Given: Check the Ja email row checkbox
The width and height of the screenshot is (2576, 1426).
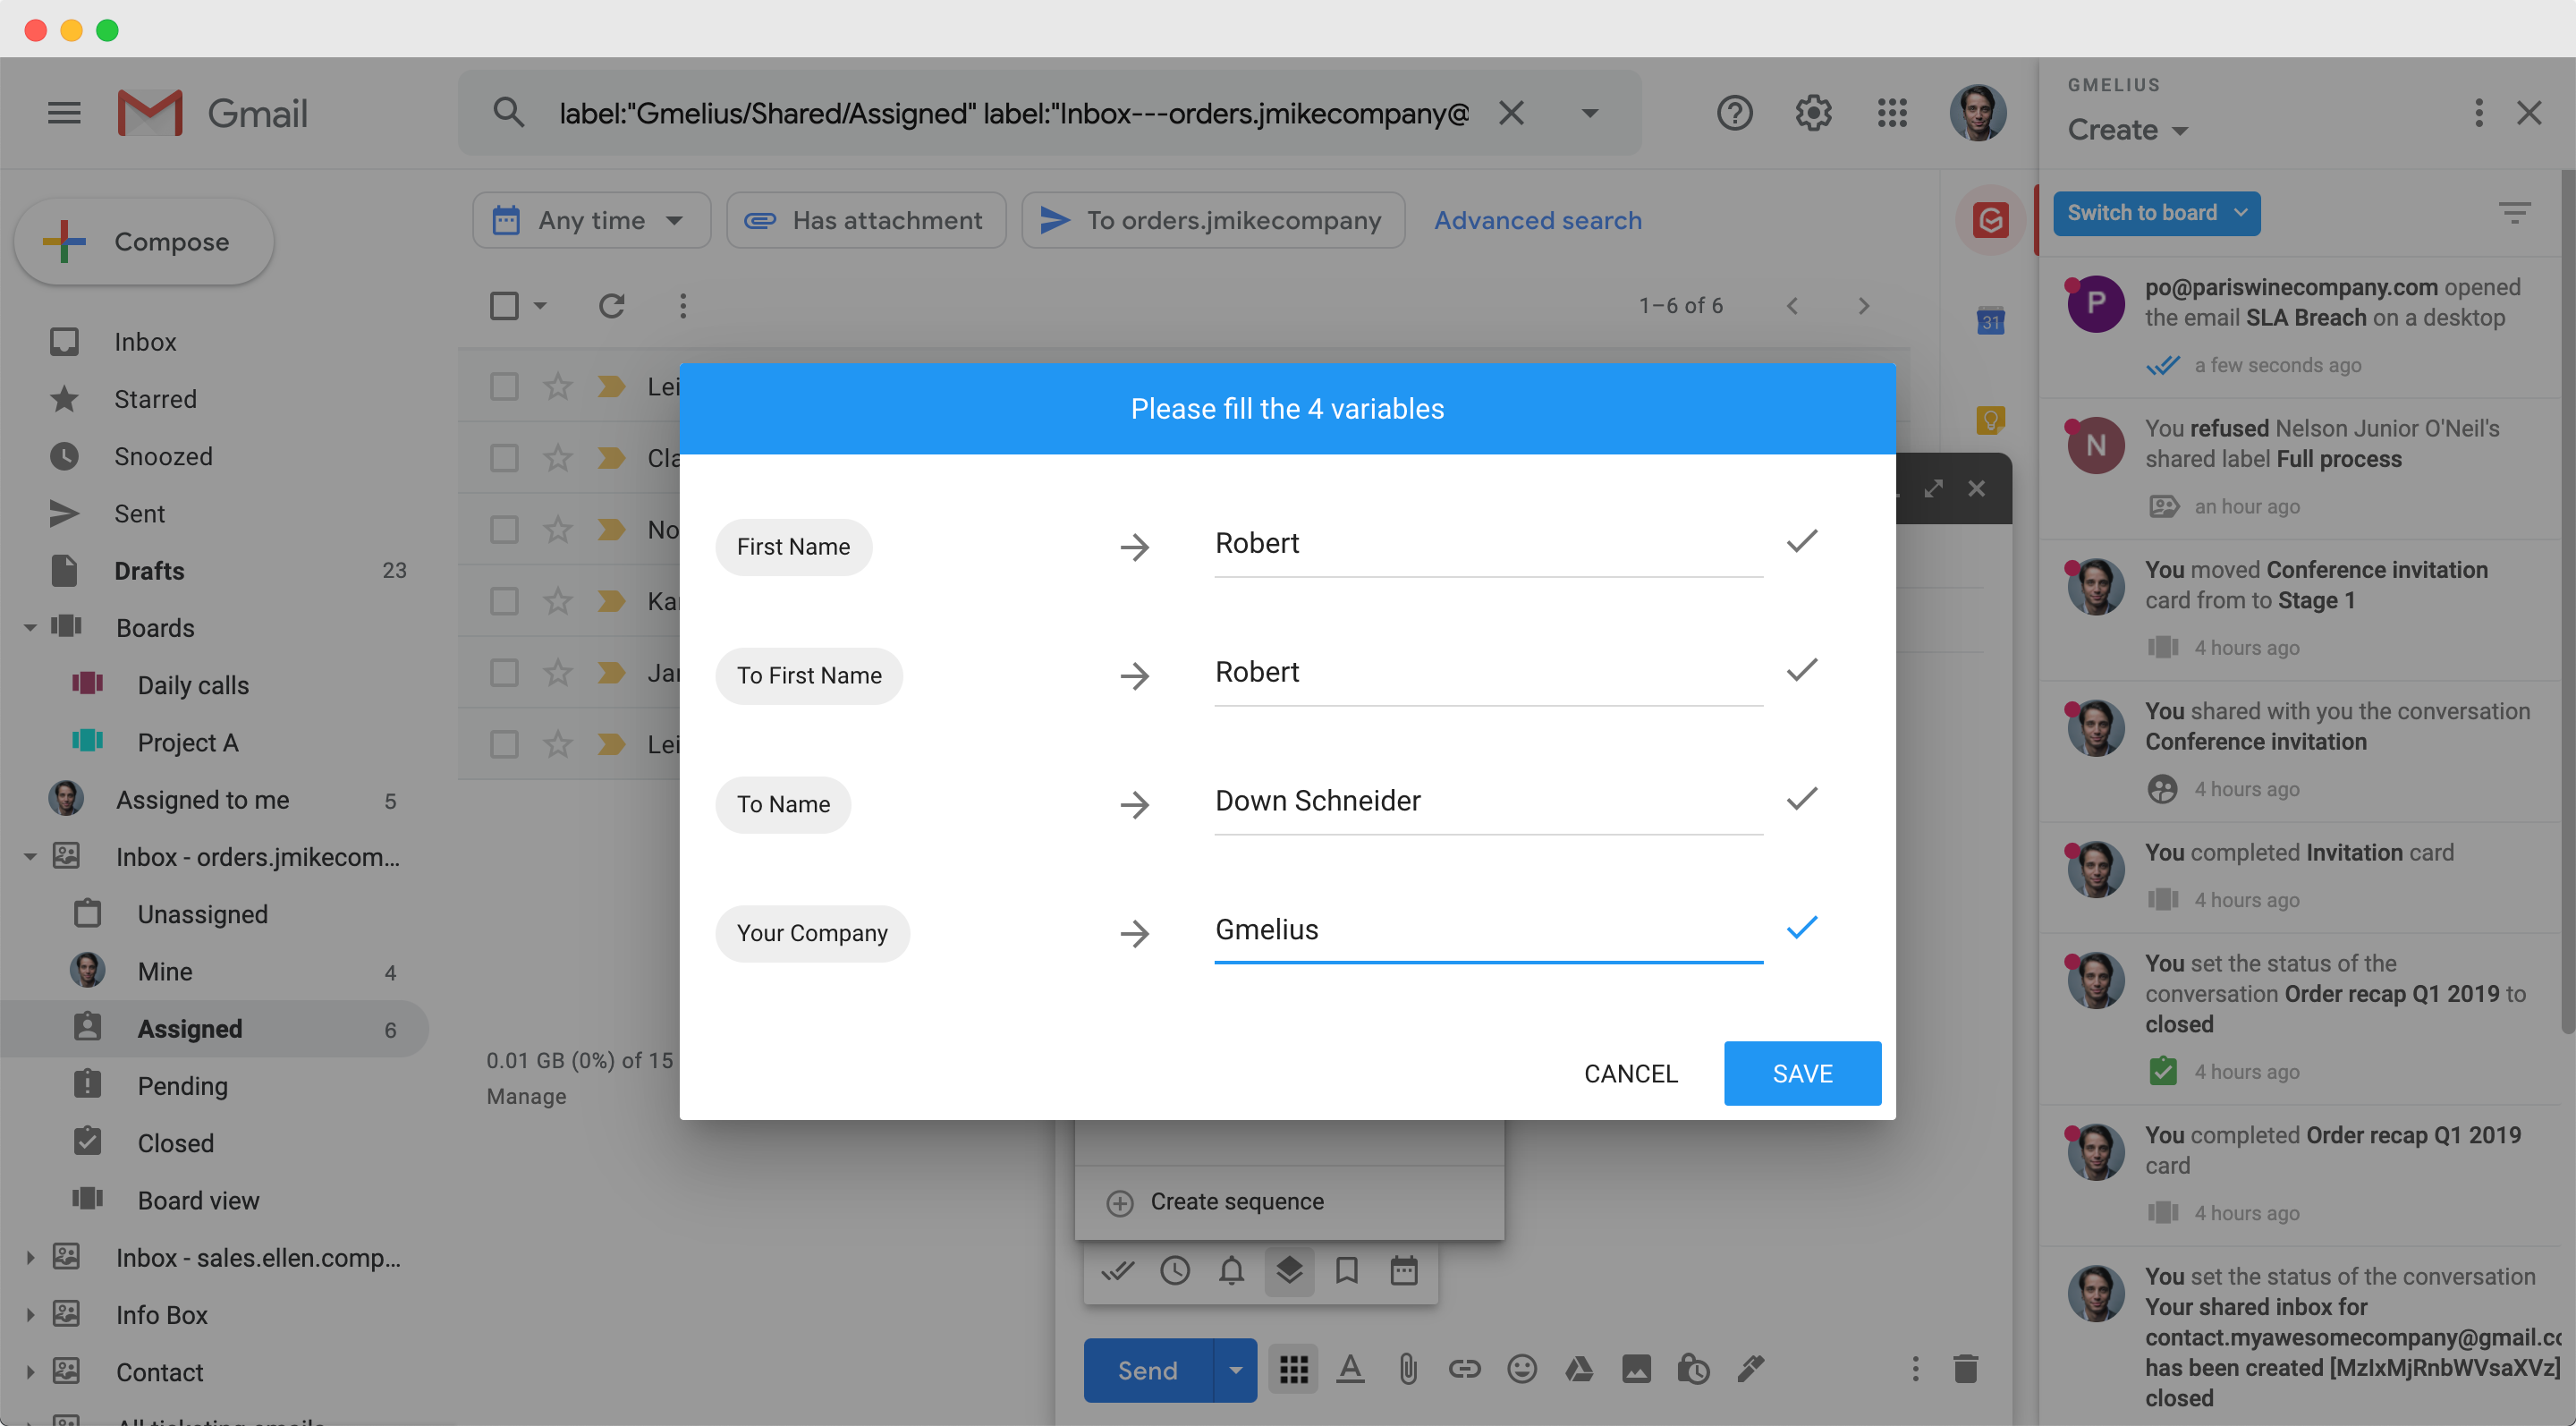Looking at the screenshot, I should point(504,672).
